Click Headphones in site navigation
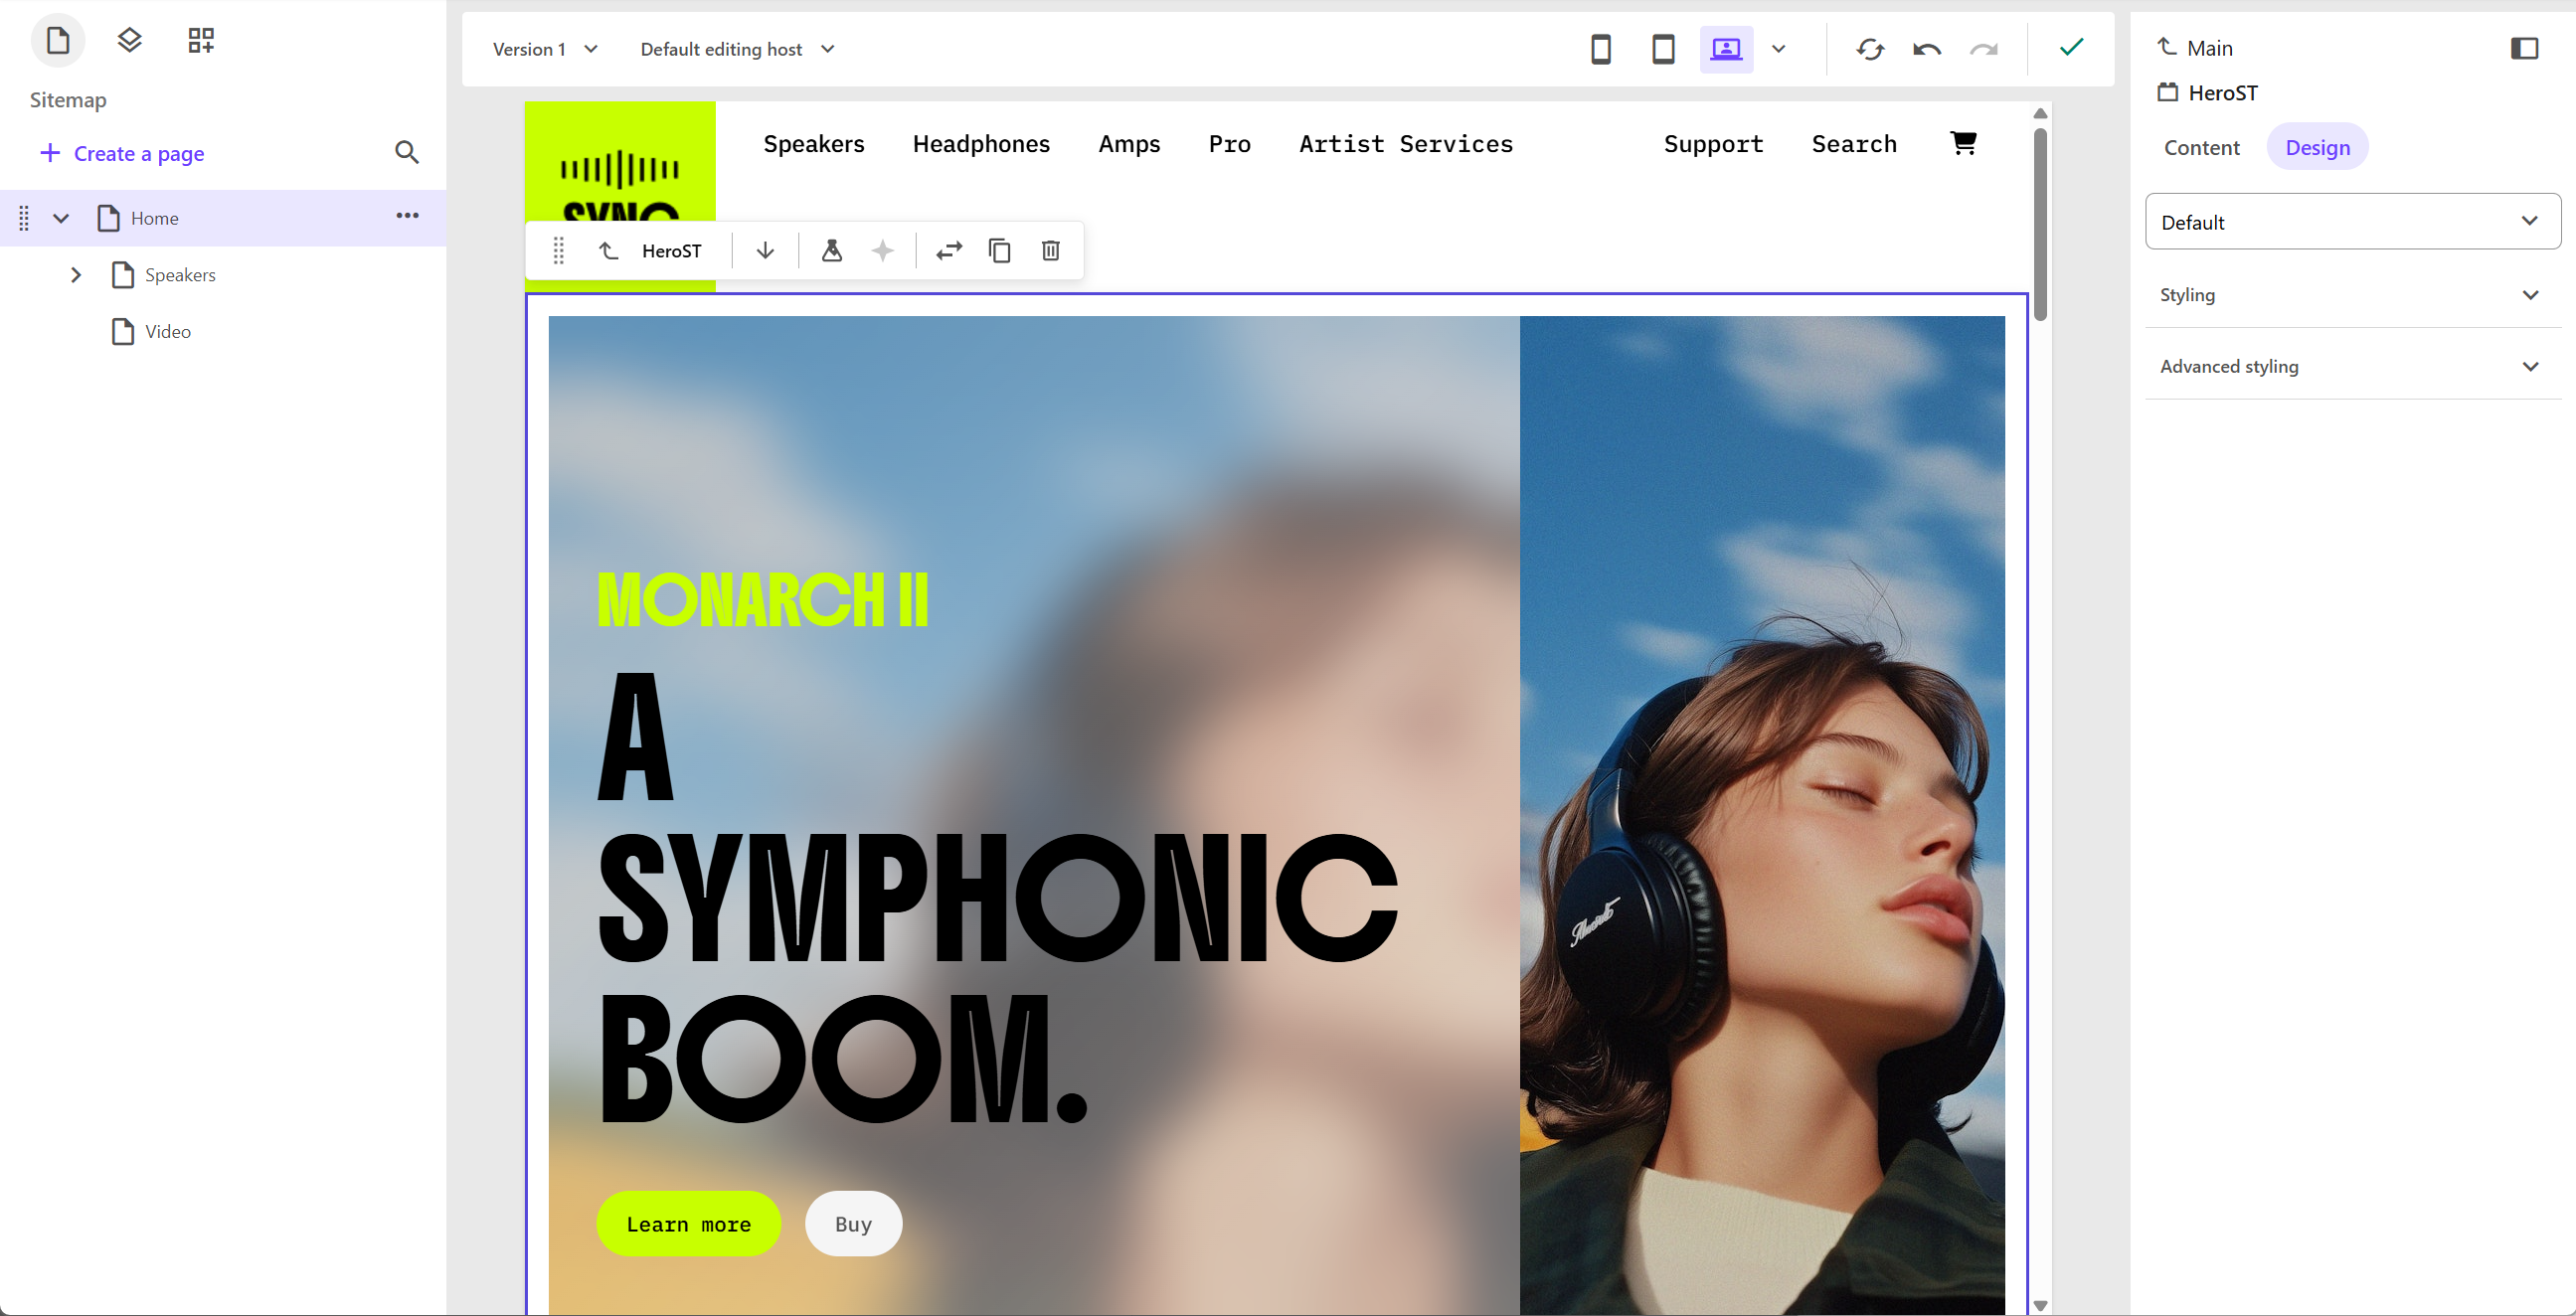This screenshot has height=1316, width=2576. 981,144
